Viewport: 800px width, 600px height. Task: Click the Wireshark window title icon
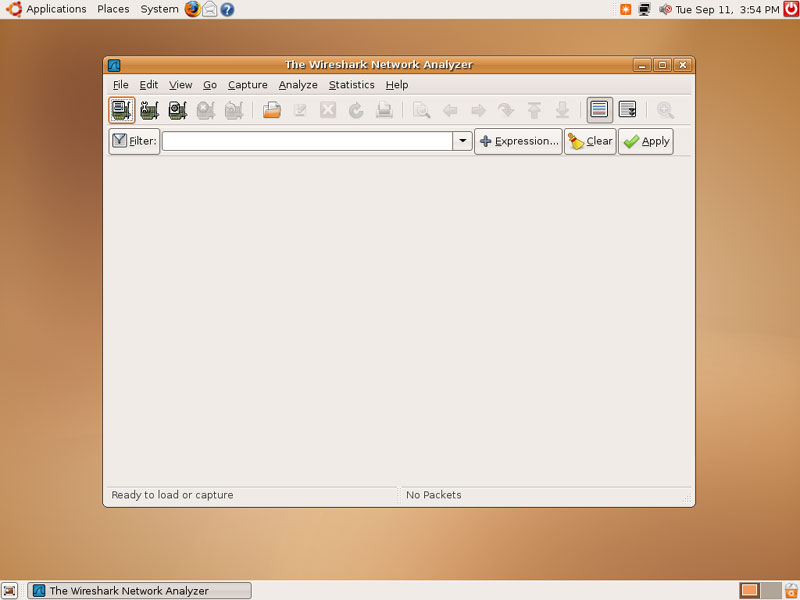click(114, 65)
